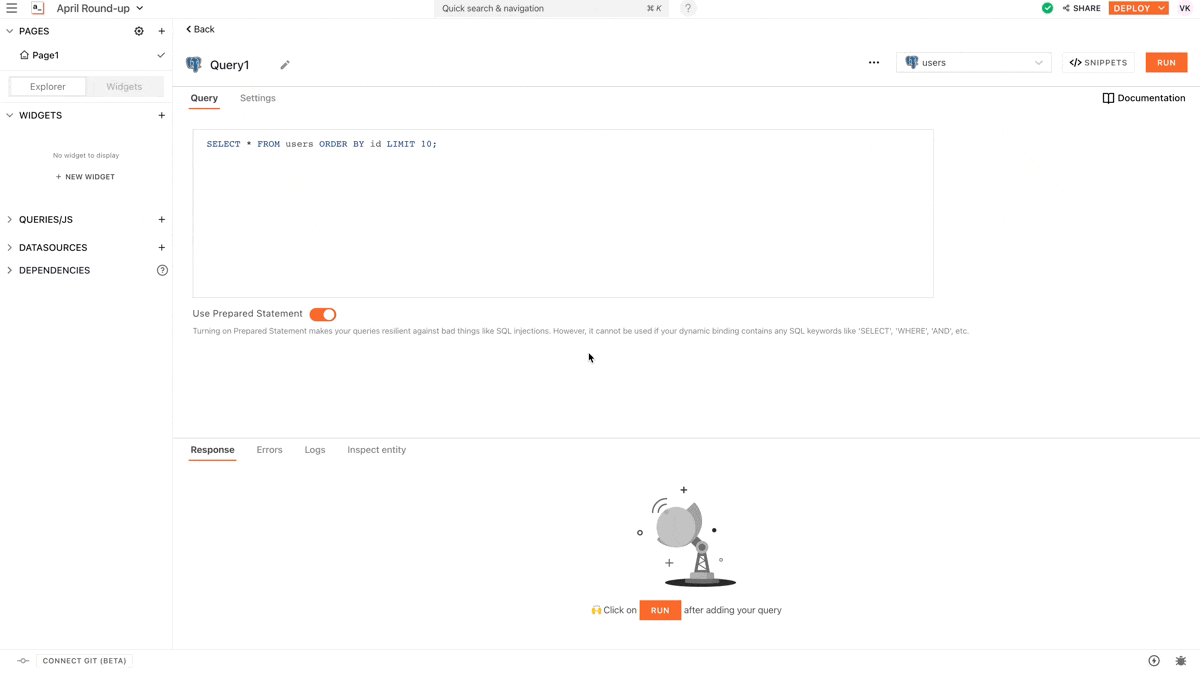Open the three-dot query options menu
The height and width of the screenshot is (673, 1200).
point(873,62)
